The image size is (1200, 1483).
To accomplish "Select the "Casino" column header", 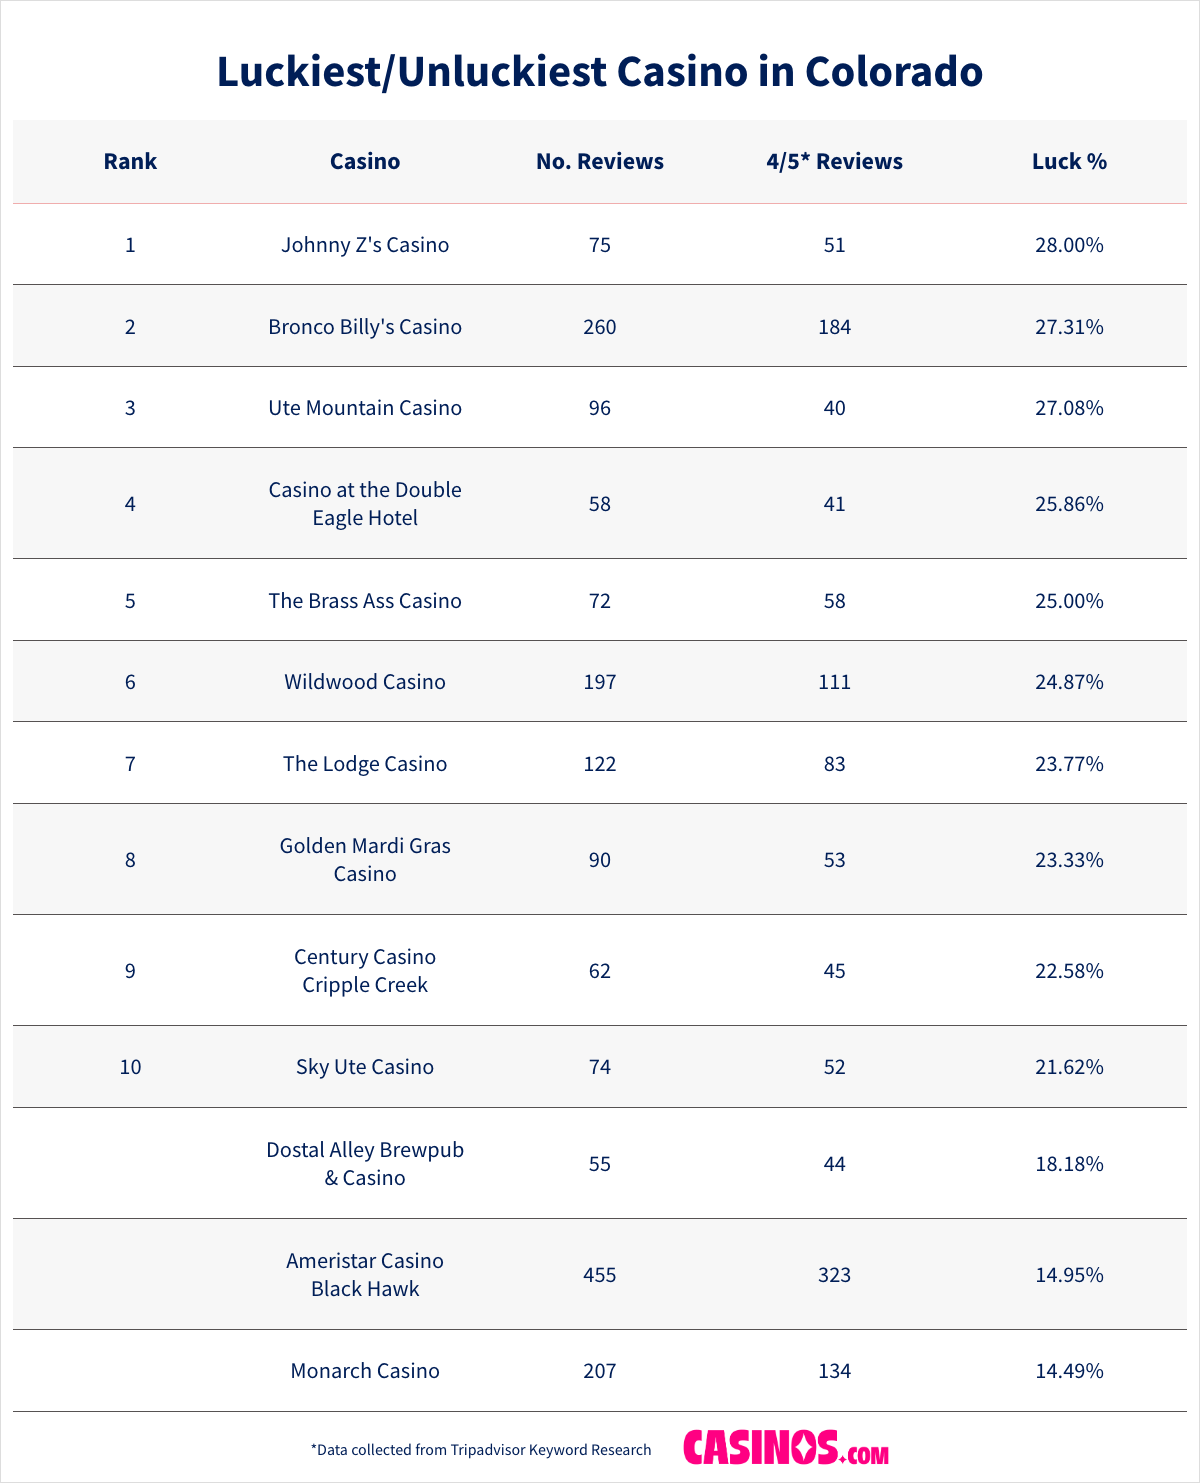I will tap(365, 162).
